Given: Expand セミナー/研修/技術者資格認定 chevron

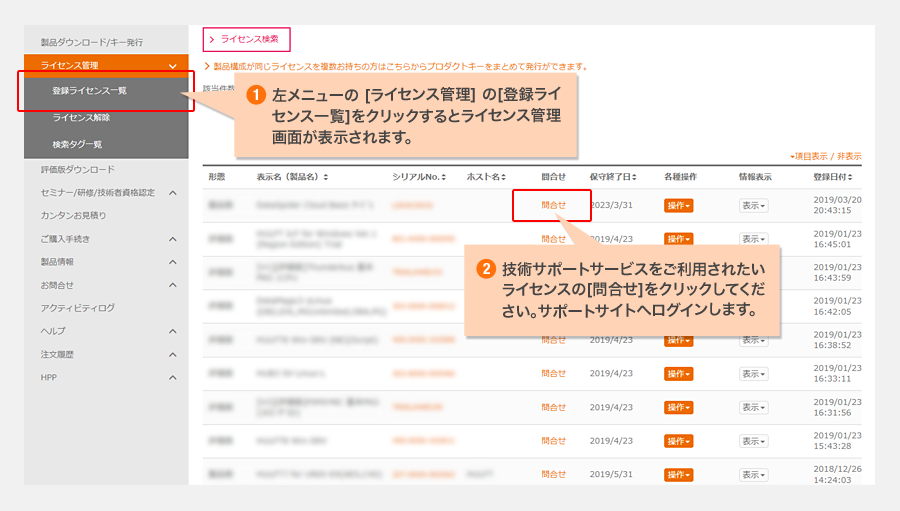Looking at the screenshot, I should pos(173,193).
